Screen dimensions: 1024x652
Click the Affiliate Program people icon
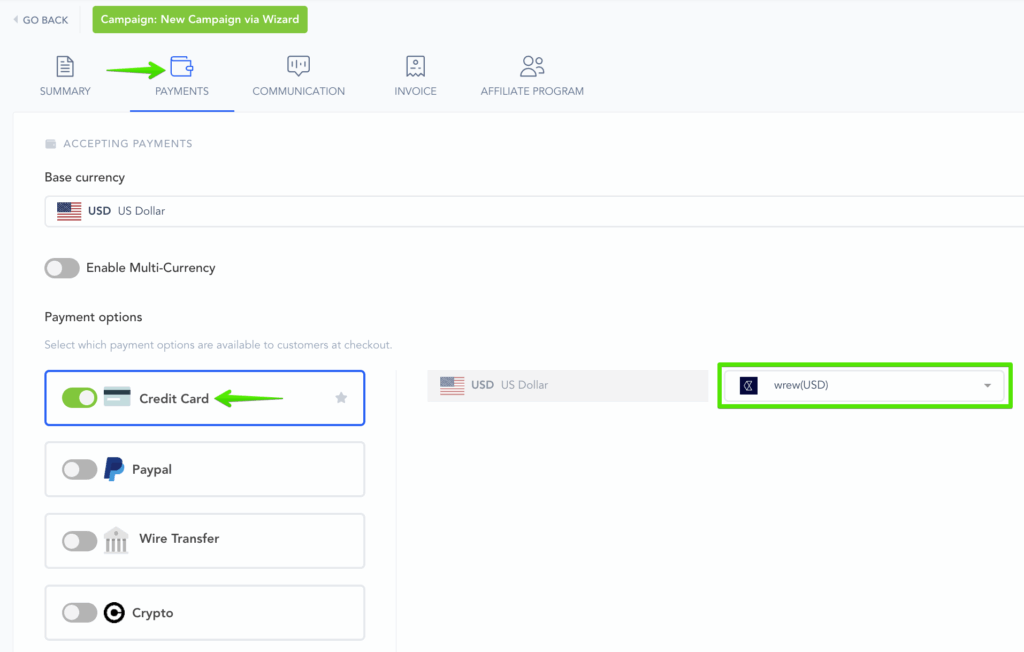[532, 67]
